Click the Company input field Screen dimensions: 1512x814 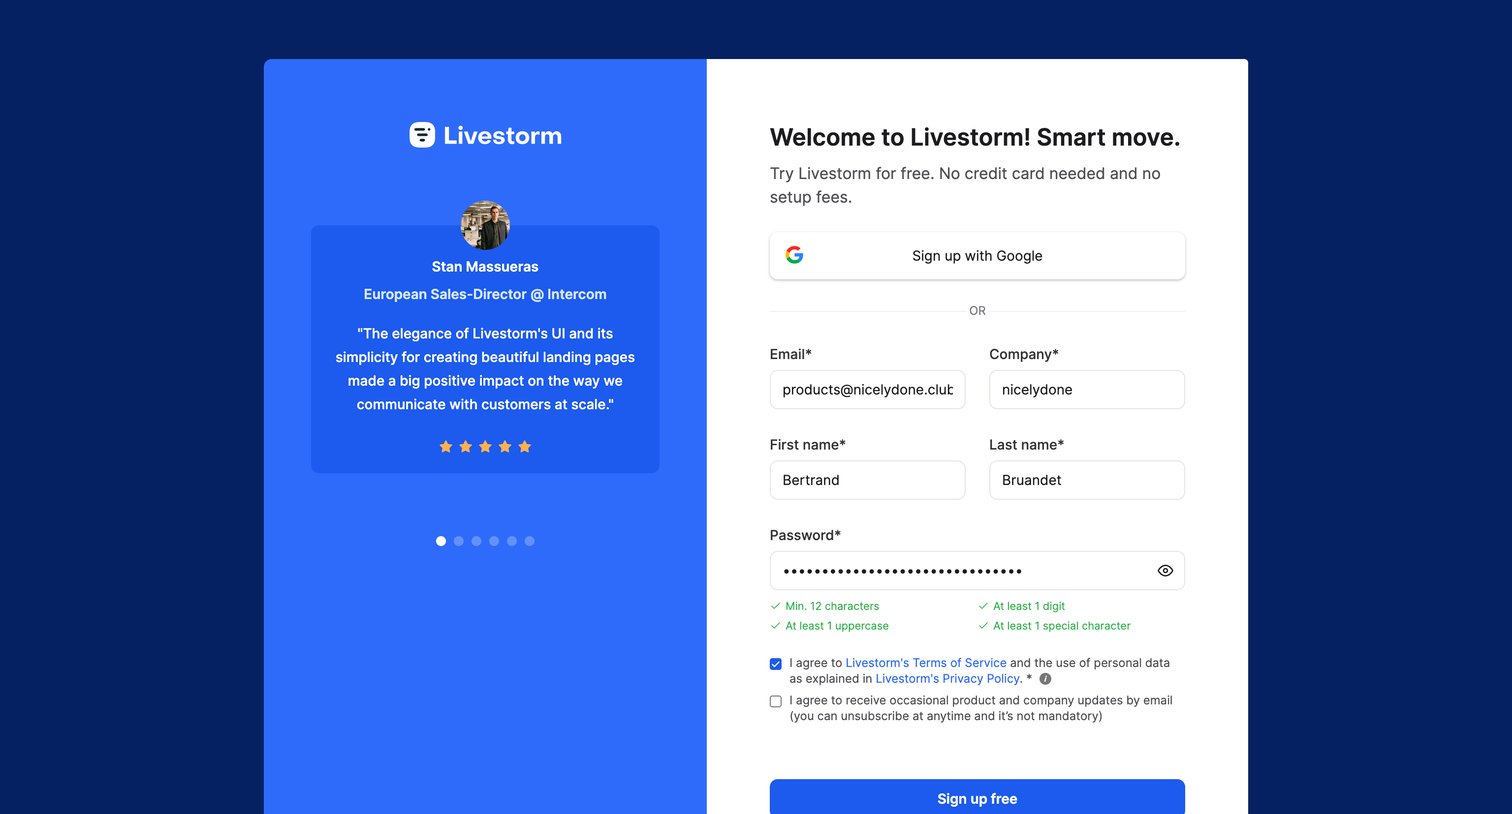tap(1087, 390)
